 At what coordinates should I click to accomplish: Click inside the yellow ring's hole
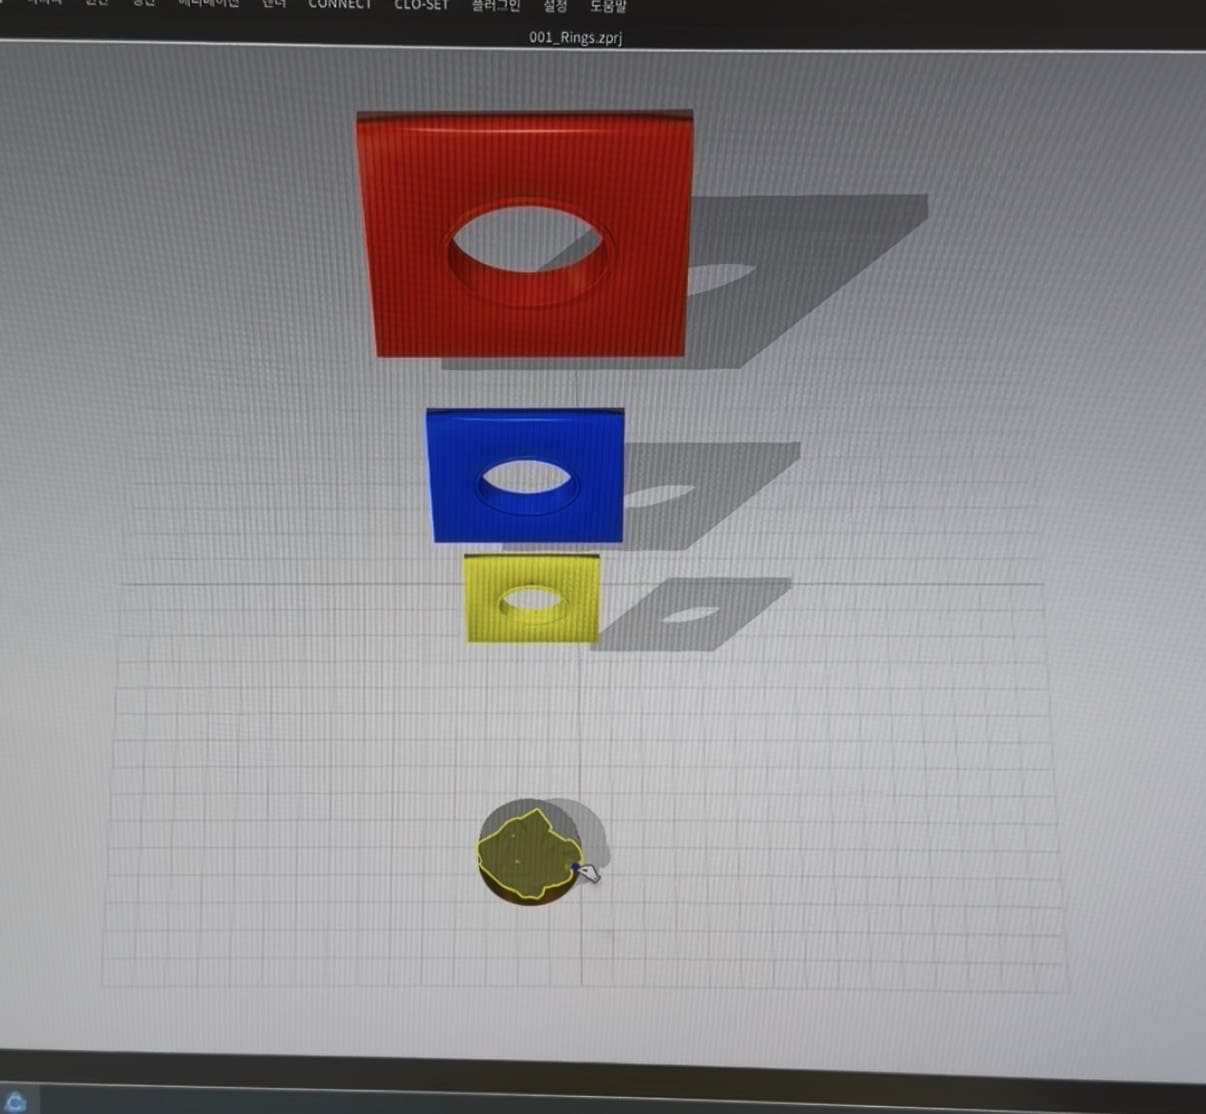click(x=532, y=601)
